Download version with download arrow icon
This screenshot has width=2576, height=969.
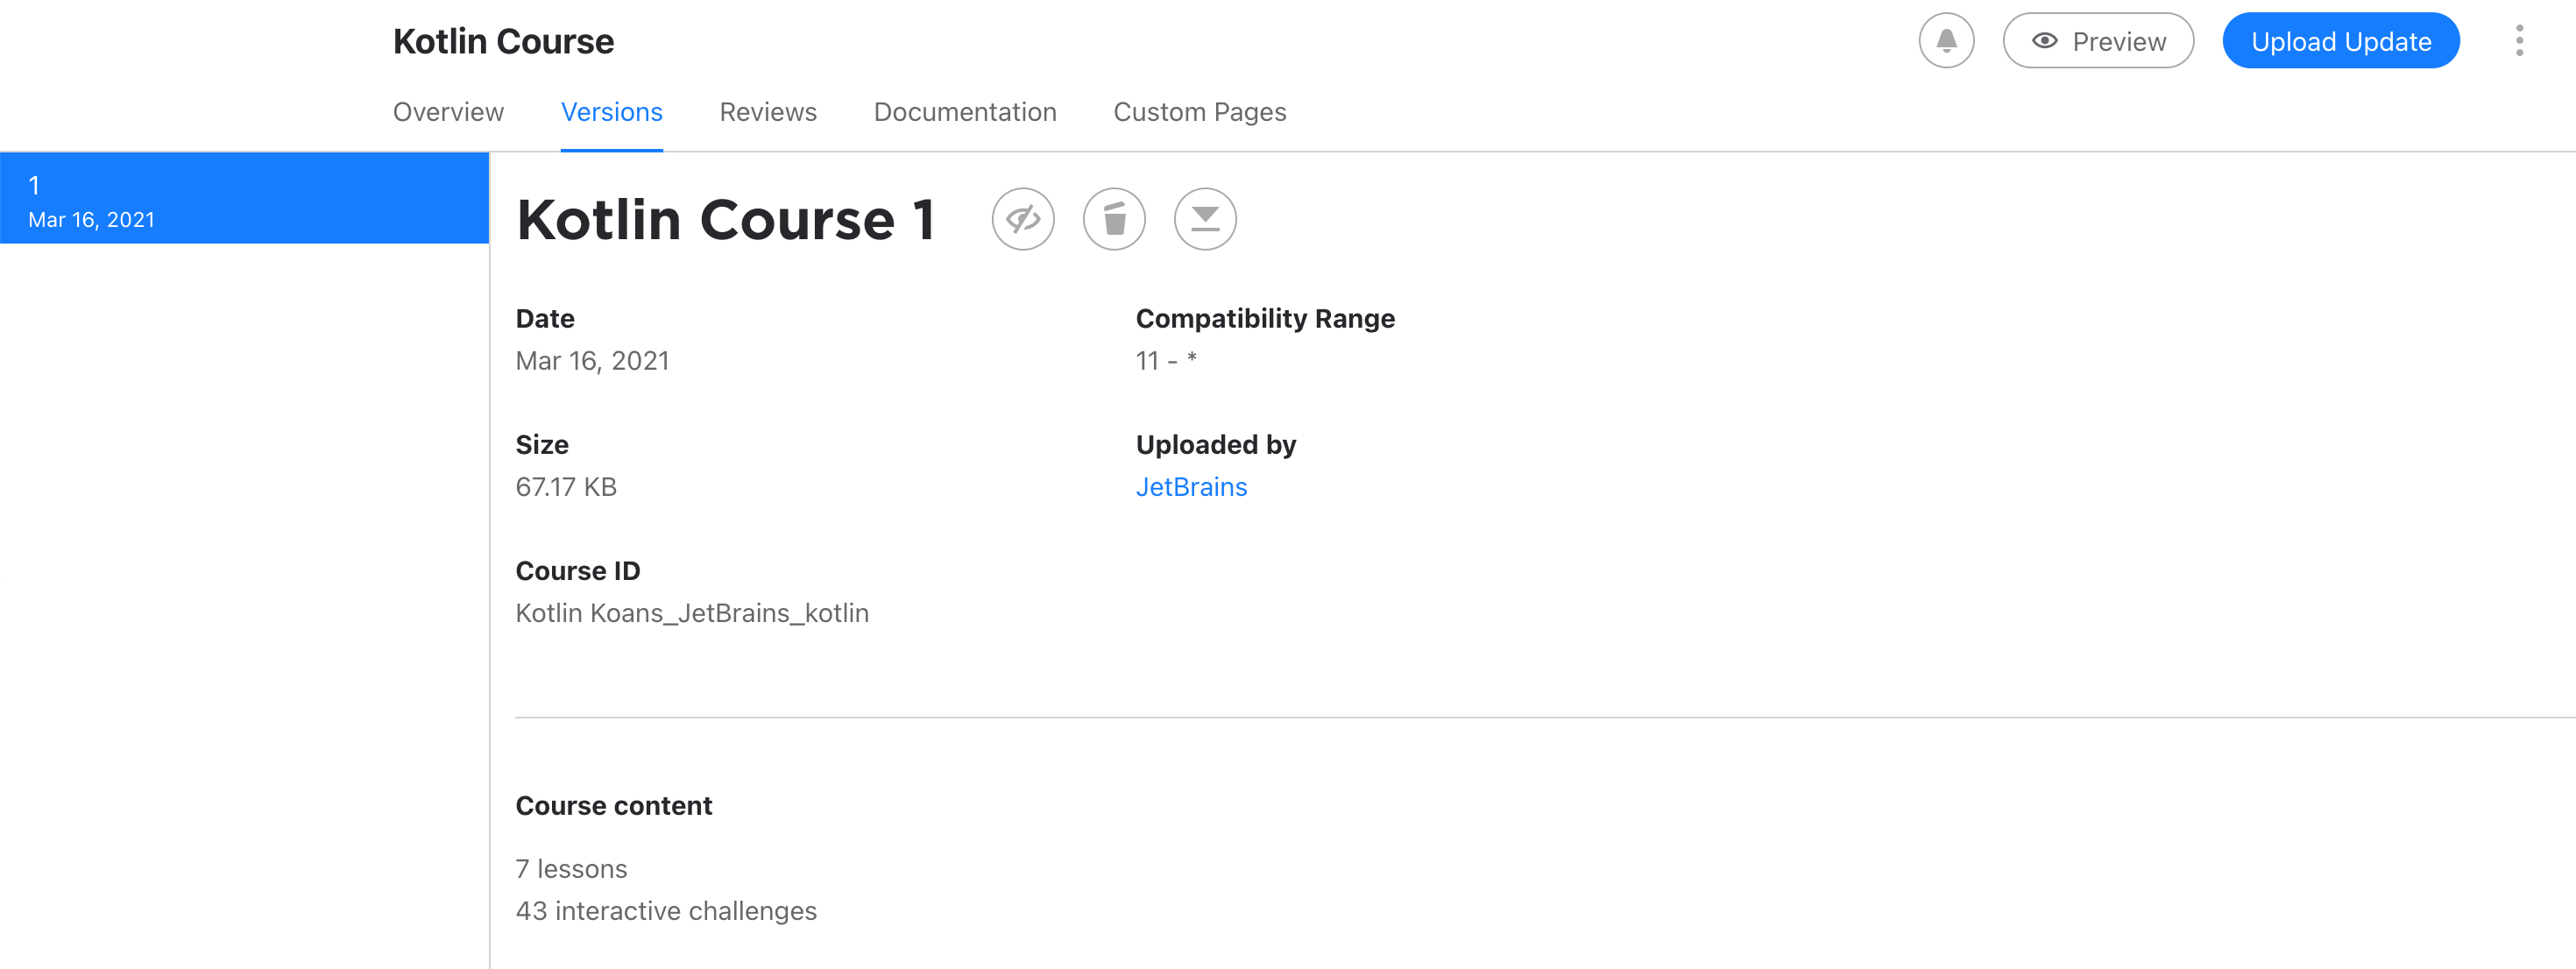(x=1204, y=219)
